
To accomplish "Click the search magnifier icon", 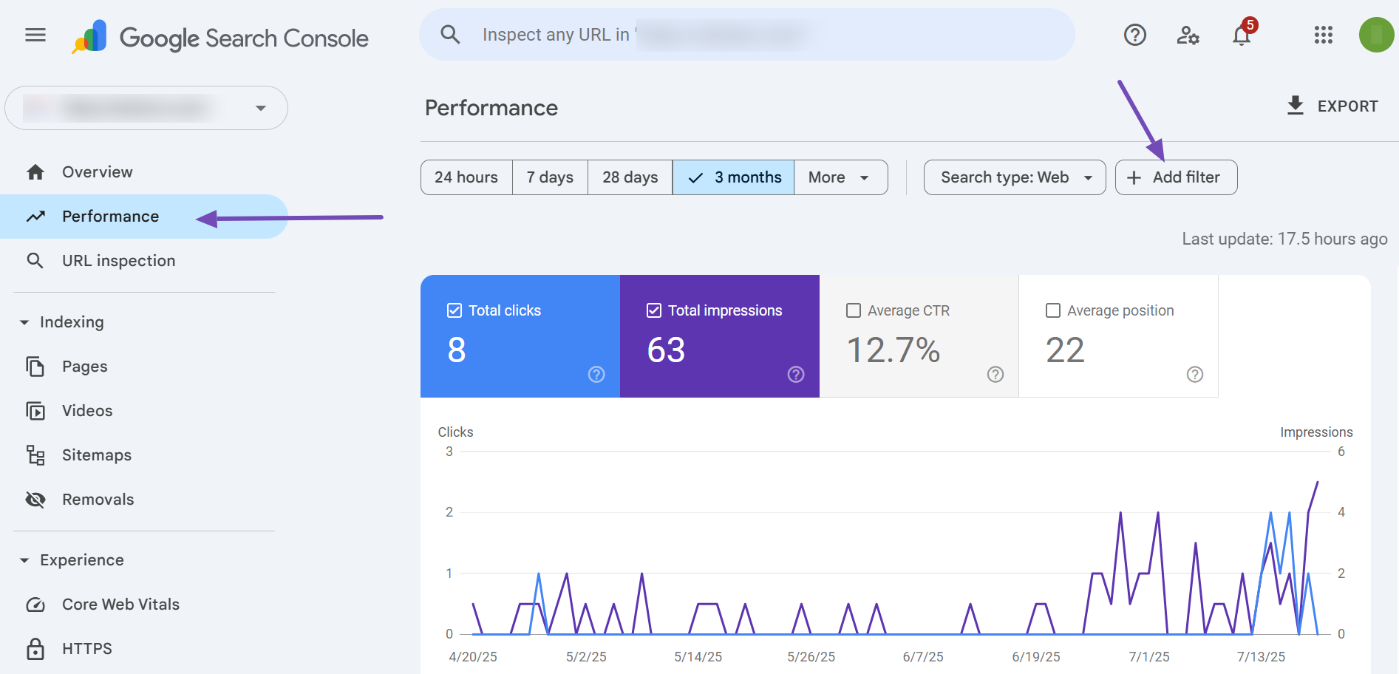I will point(451,35).
